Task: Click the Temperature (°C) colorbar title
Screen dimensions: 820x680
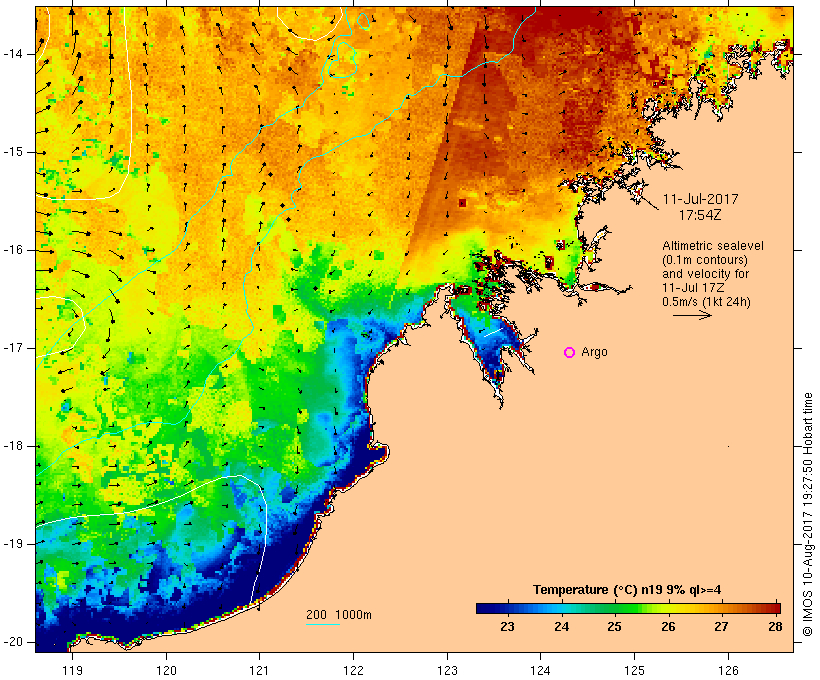Action: tap(627, 590)
